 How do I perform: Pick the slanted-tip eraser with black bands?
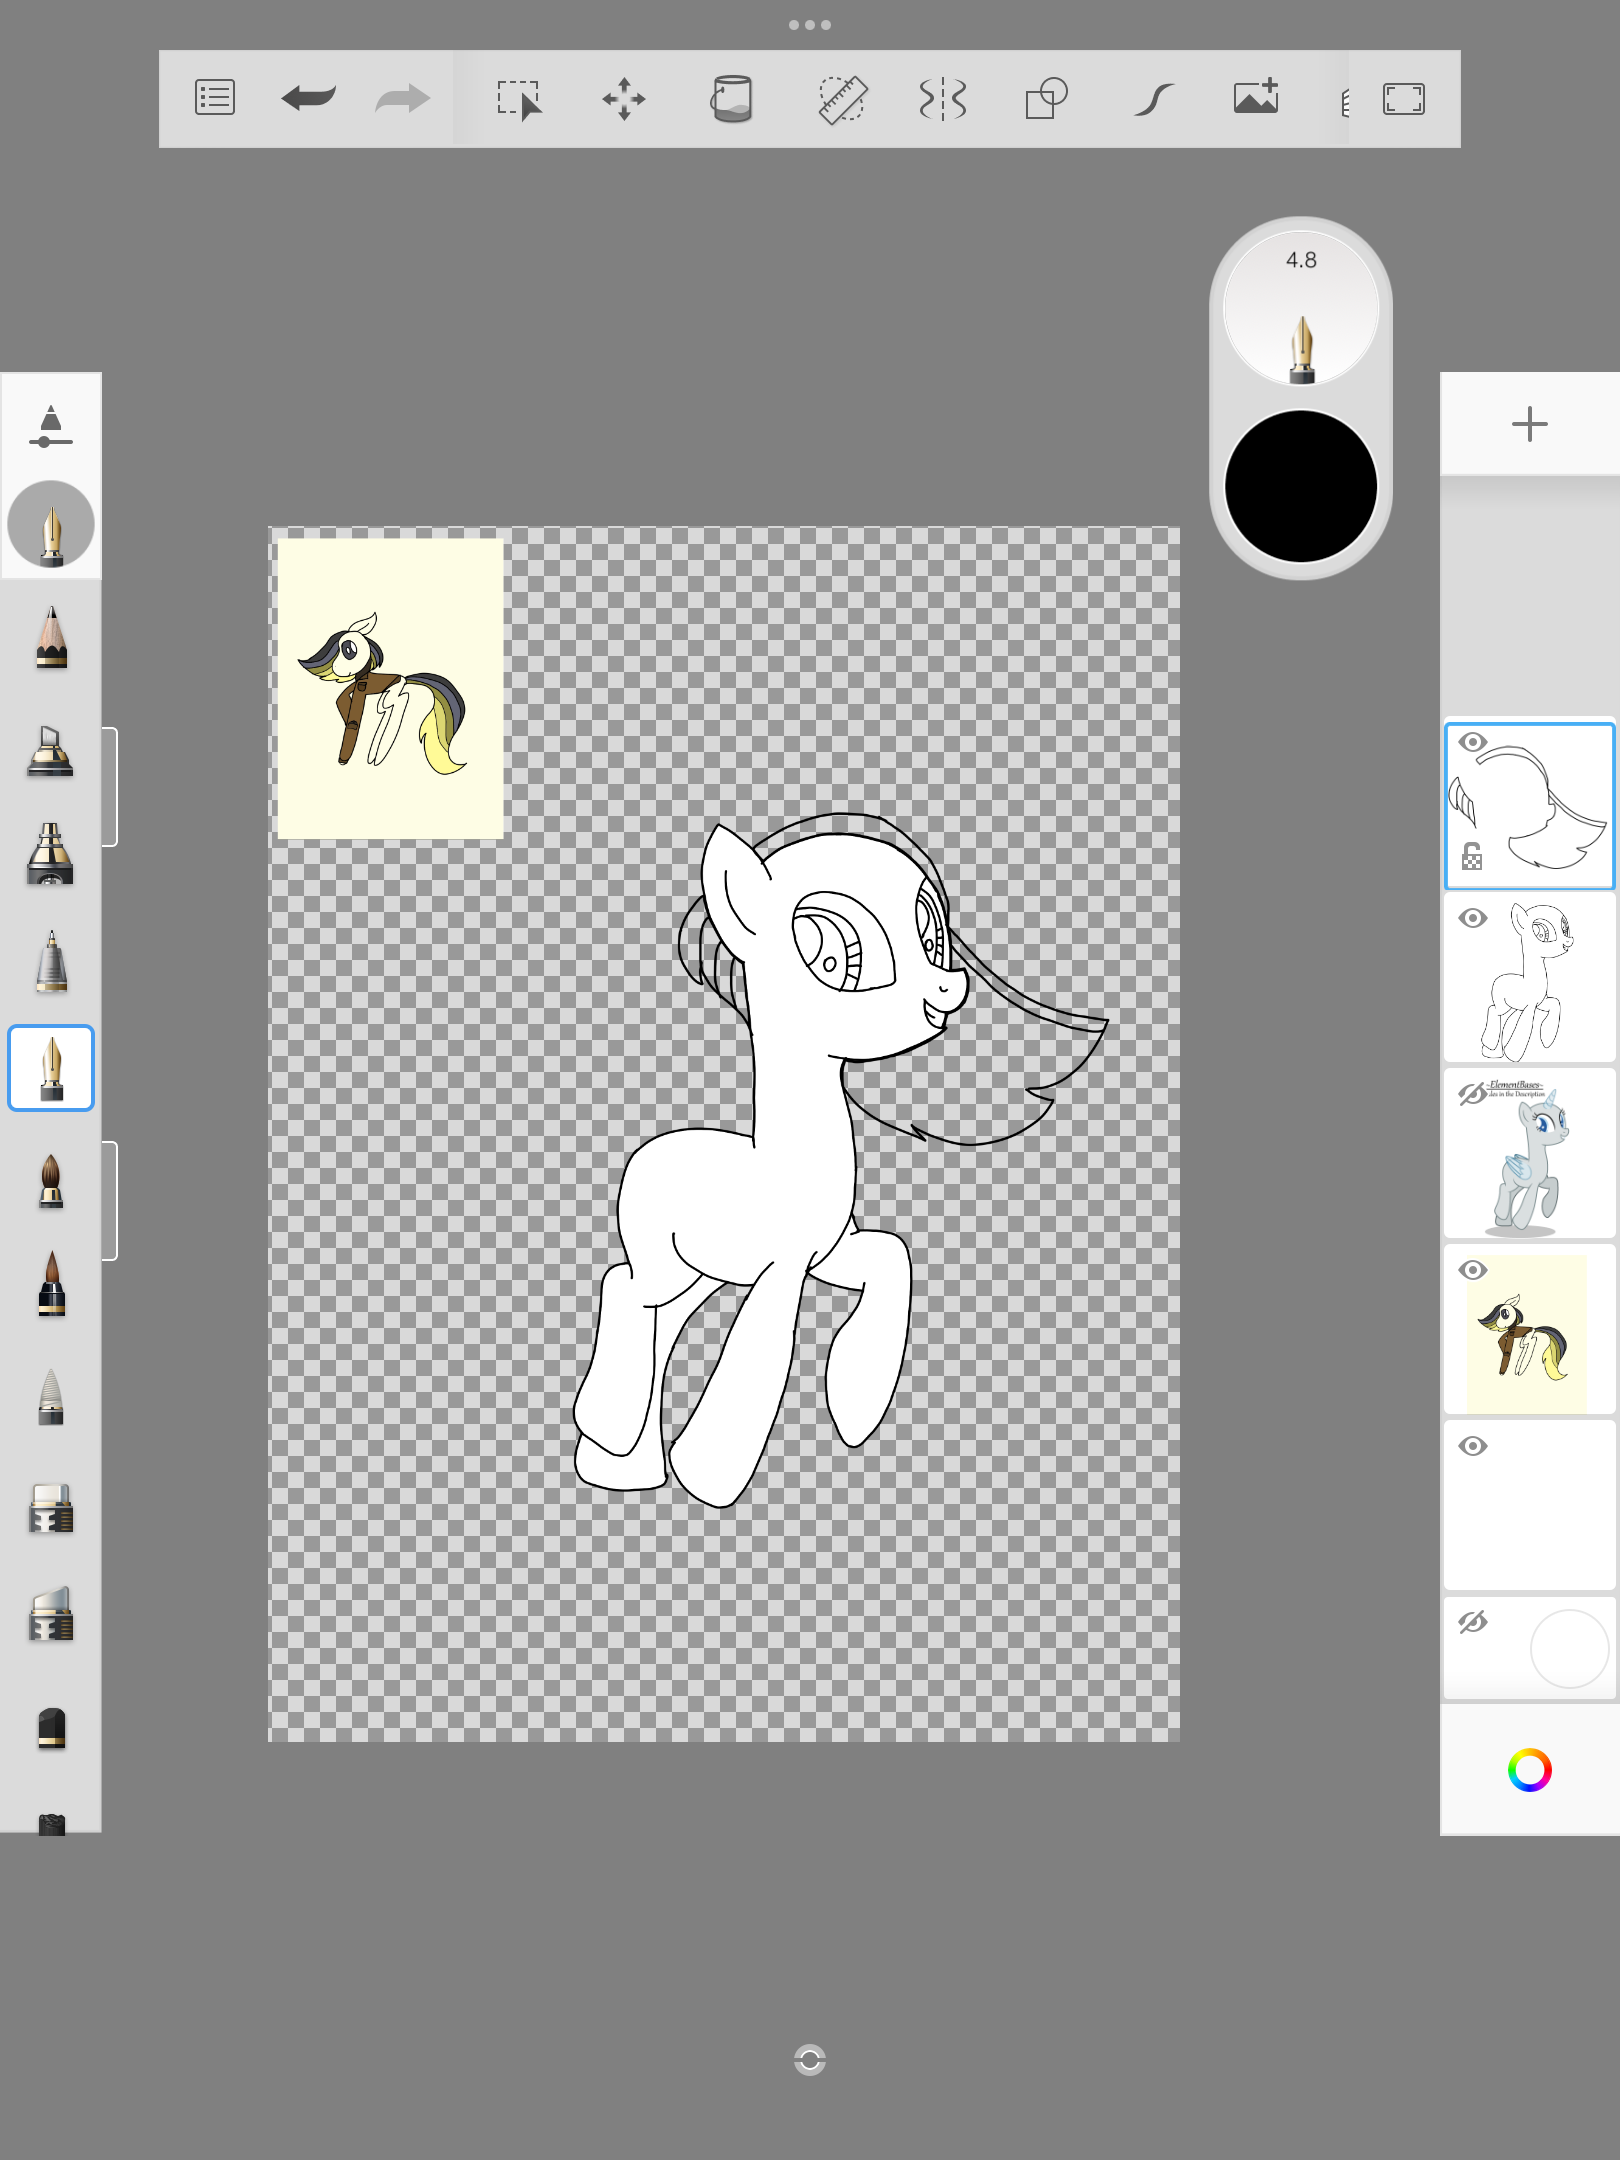point(51,1613)
